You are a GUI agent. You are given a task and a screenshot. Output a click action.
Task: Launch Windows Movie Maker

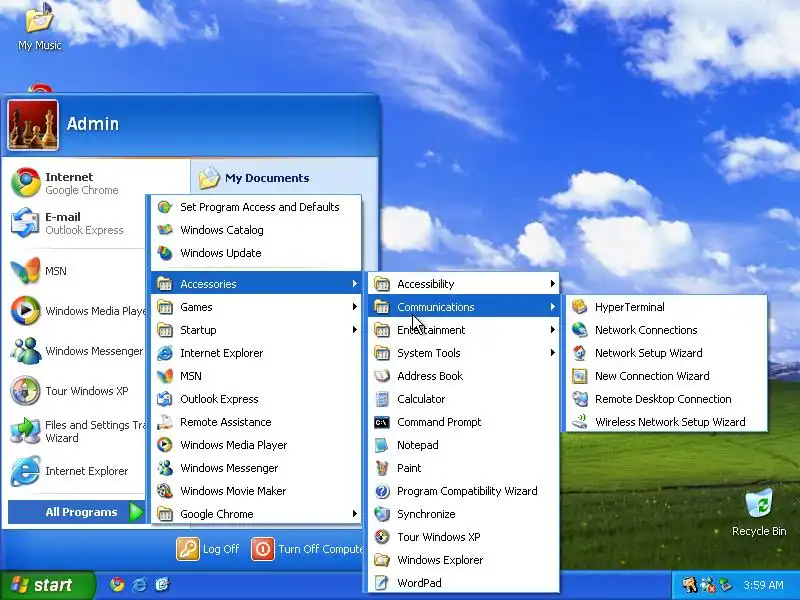[x=256, y=490]
